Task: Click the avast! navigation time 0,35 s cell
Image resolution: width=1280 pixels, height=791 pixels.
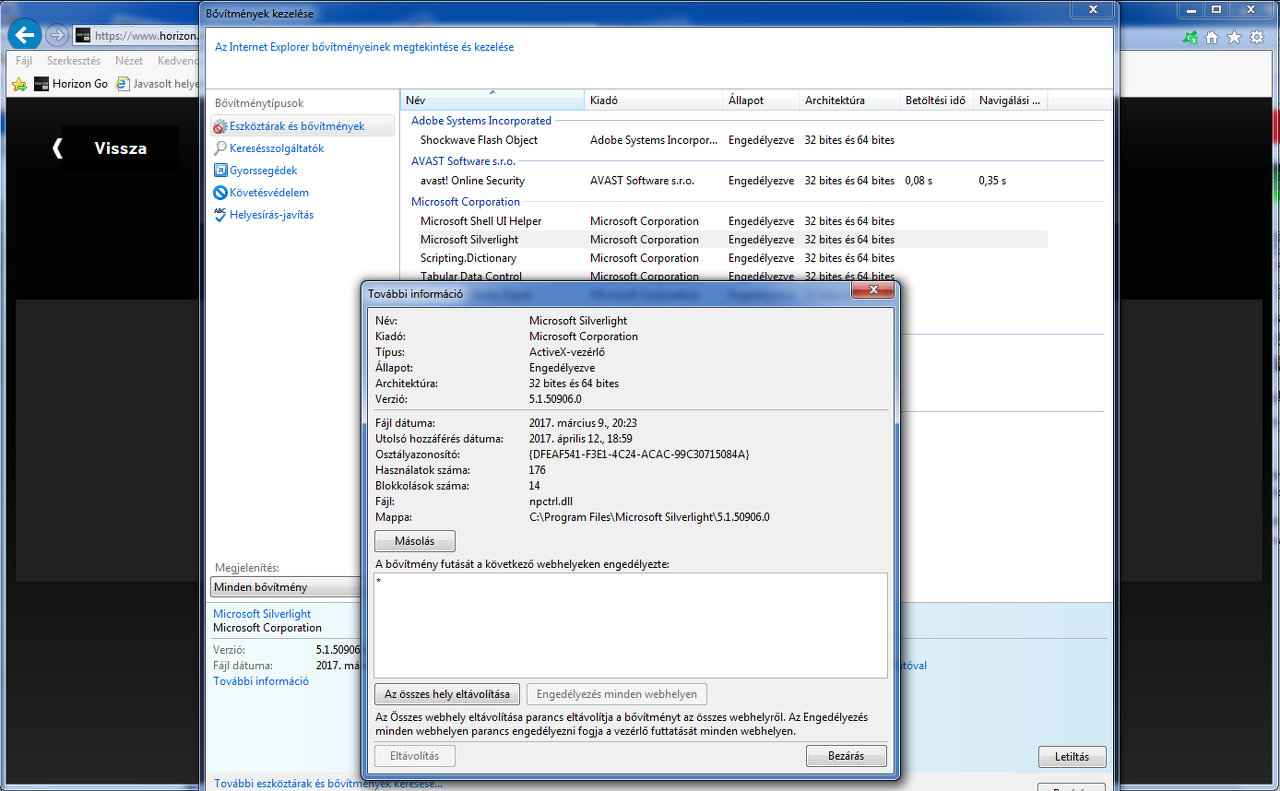Action: pos(992,181)
